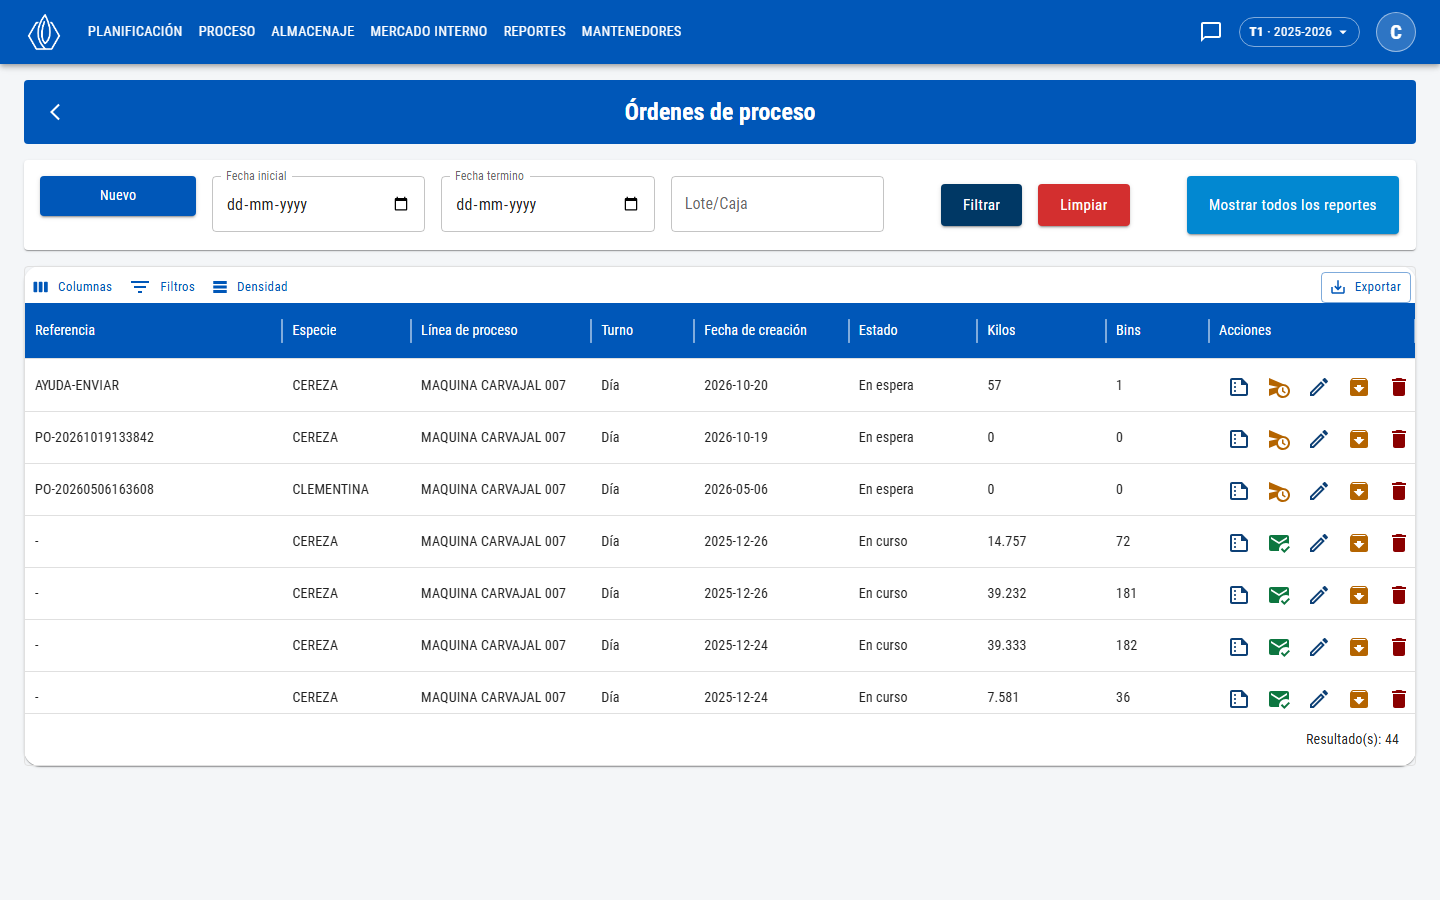Viewport: 1440px width, 900px height.
Task: Edit the order with 39.333 kilos
Action: coord(1319,647)
